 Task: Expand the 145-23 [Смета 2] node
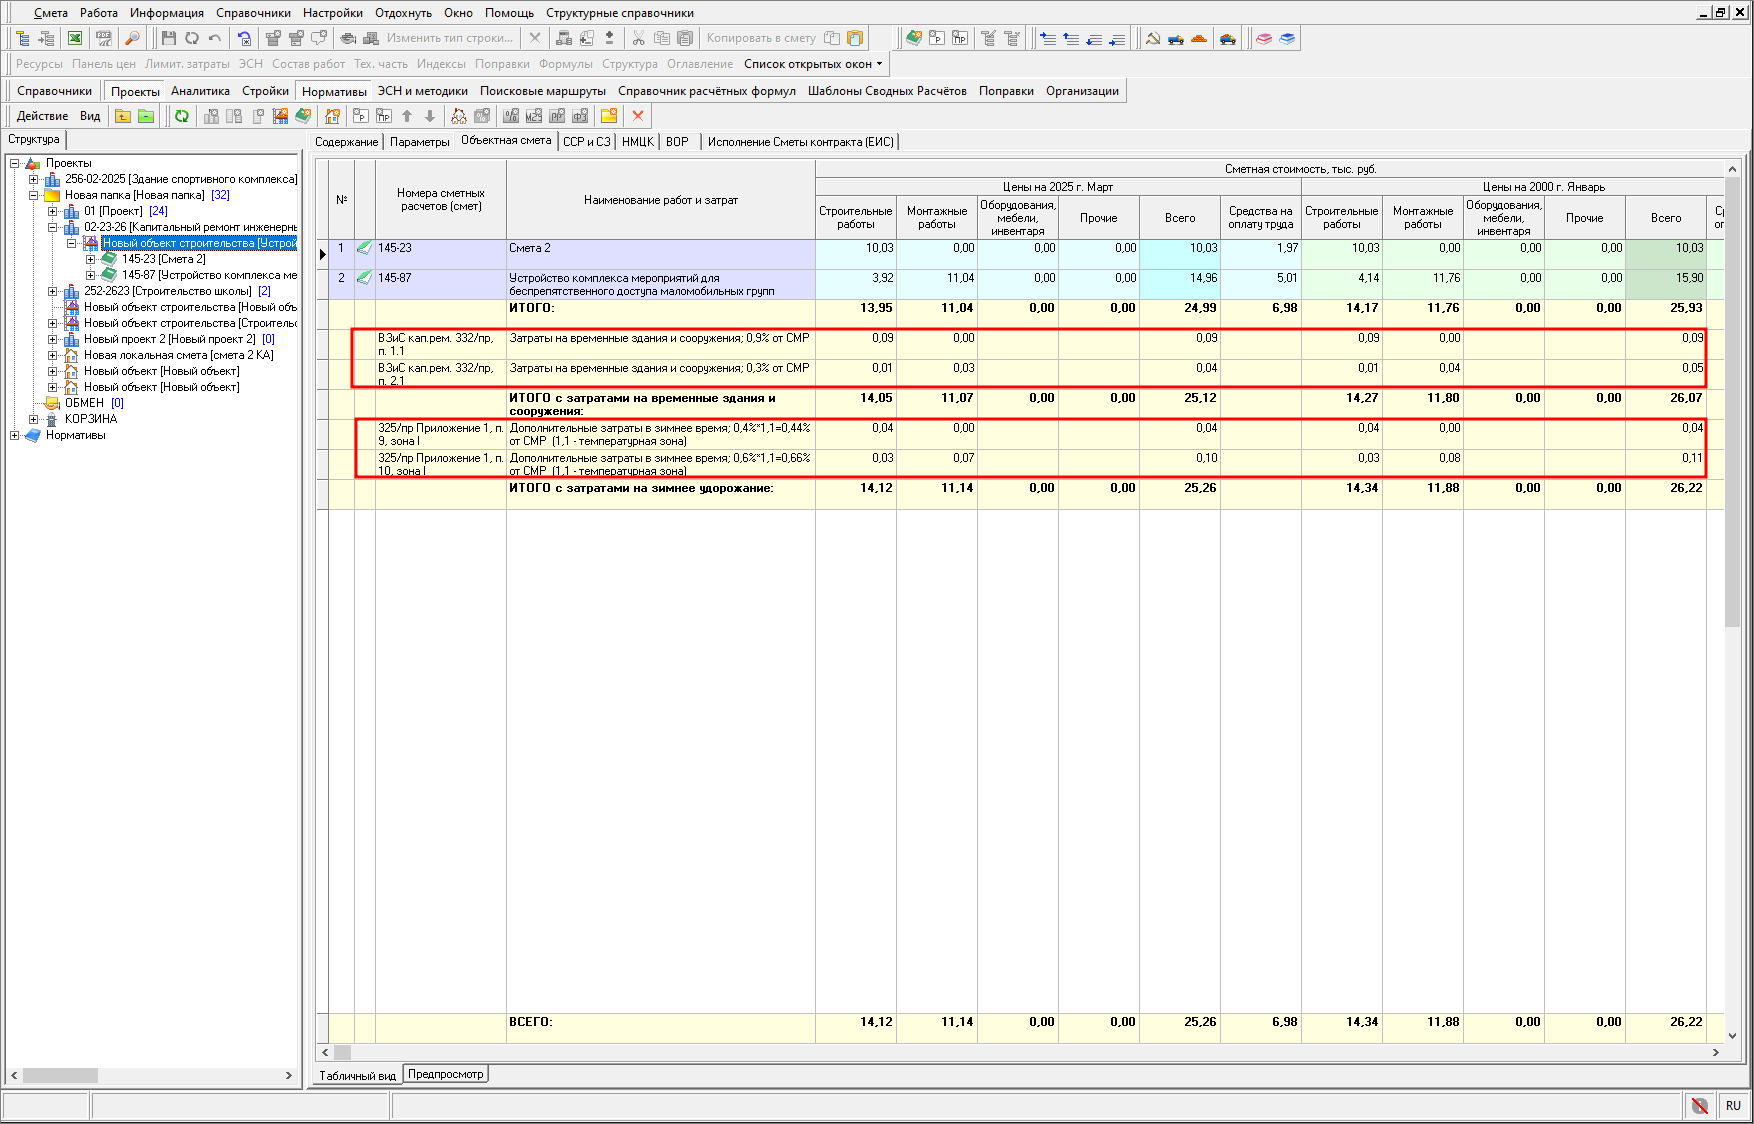(91, 259)
